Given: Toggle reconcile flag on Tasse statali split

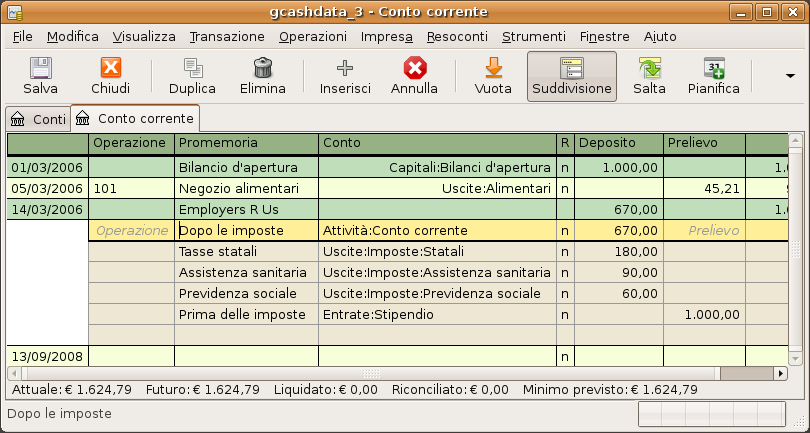Looking at the screenshot, I should (x=565, y=252).
